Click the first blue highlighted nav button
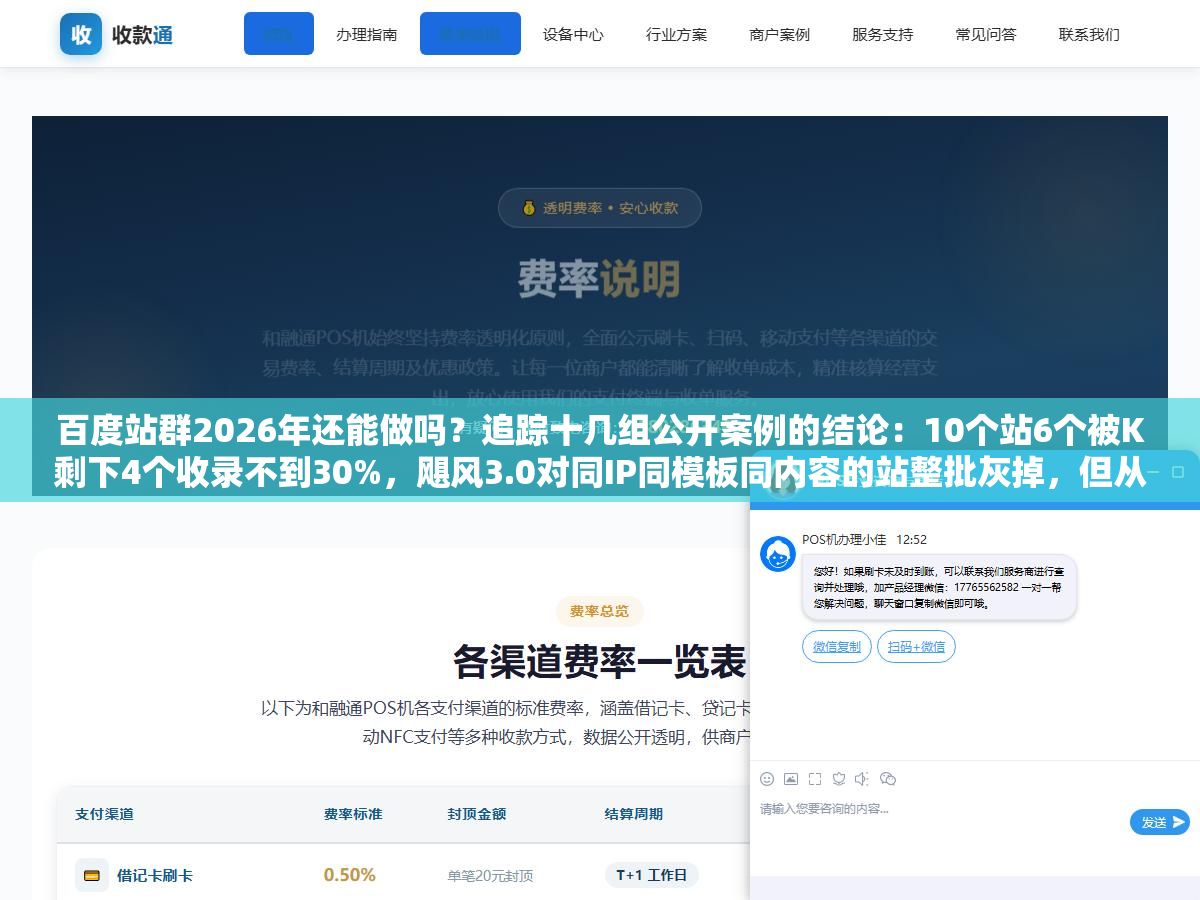This screenshot has width=1200, height=900. (x=279, y=34)
